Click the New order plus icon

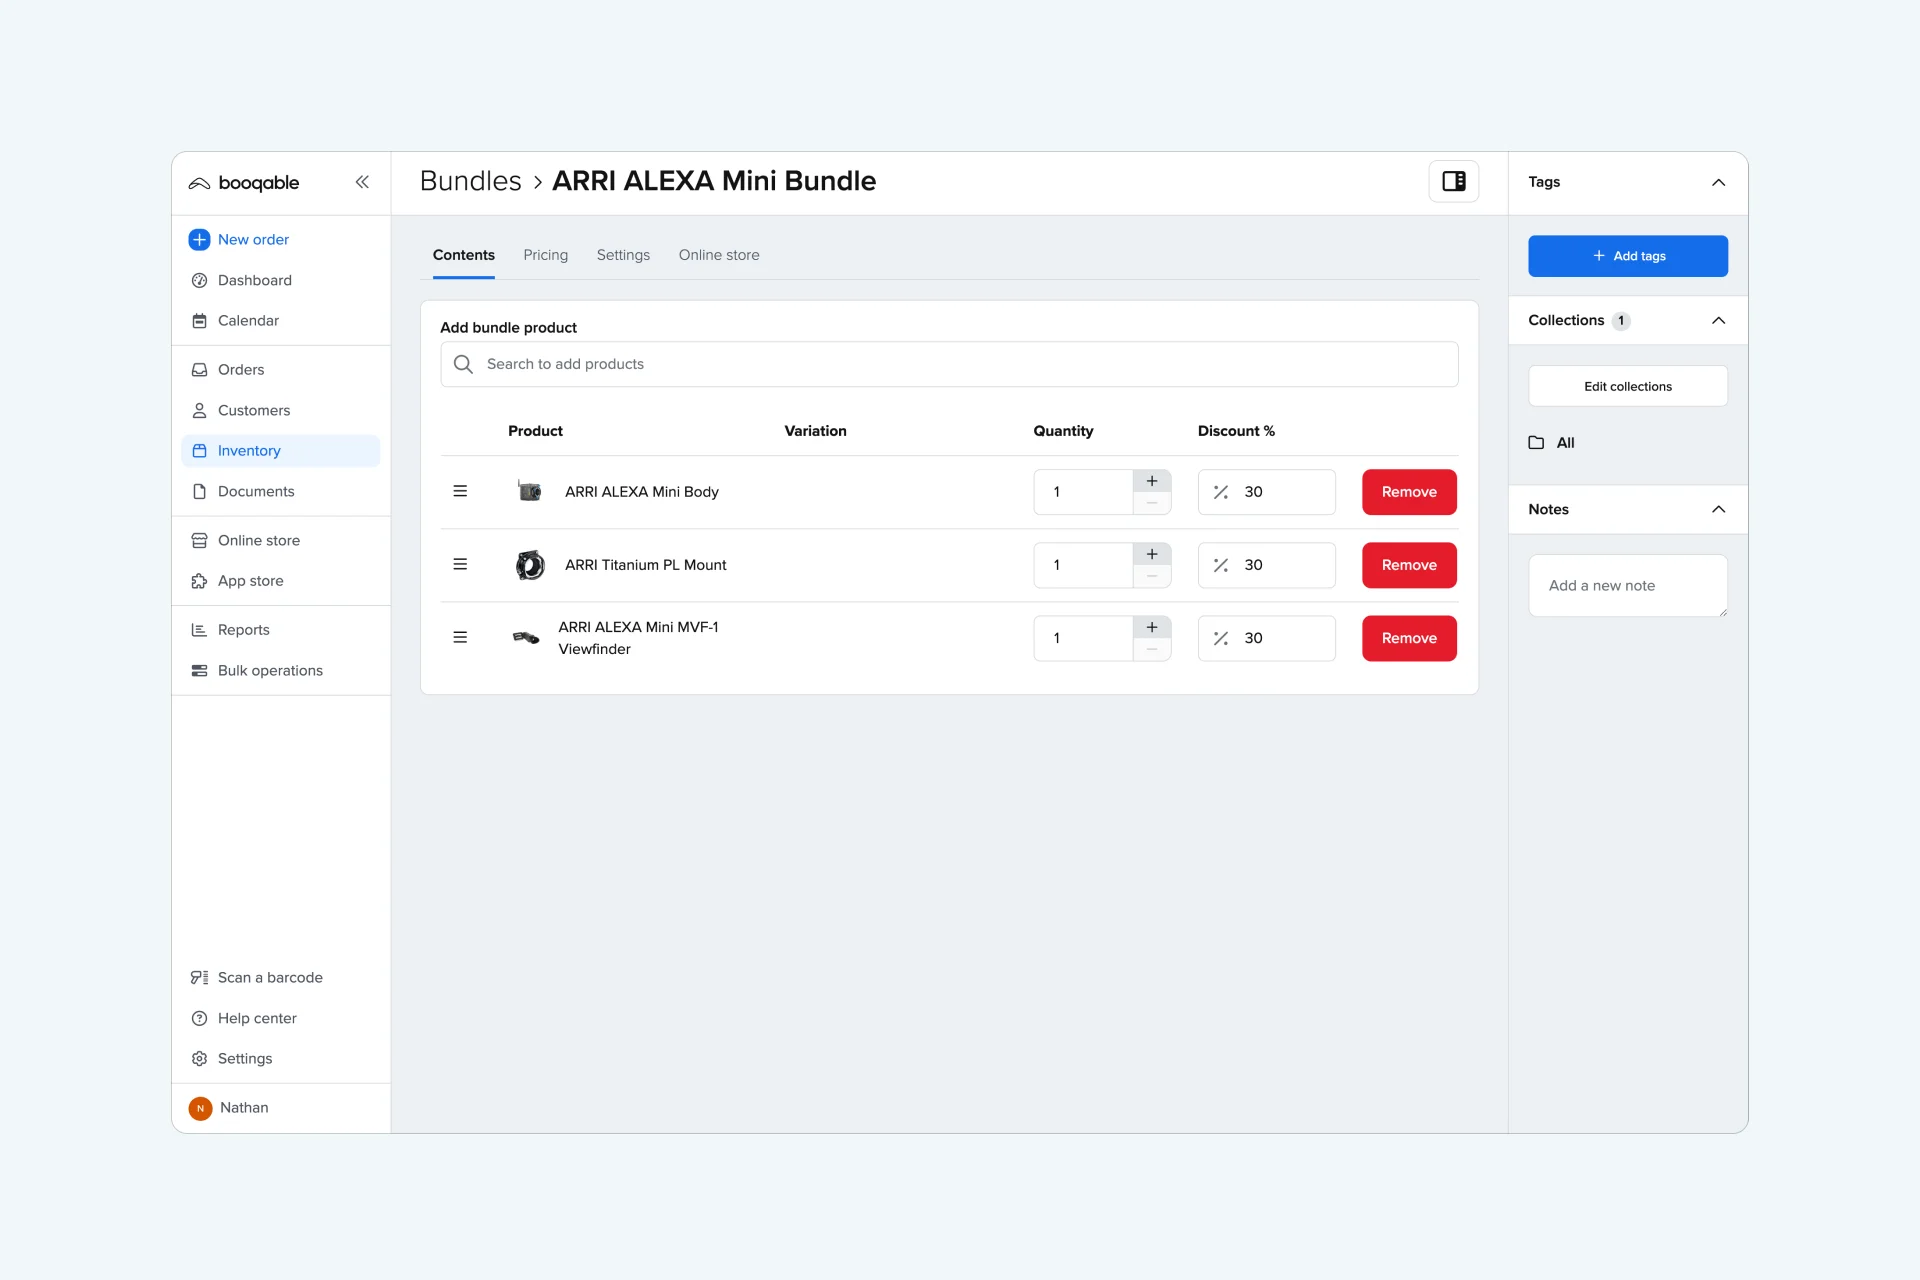coord(199,240)
